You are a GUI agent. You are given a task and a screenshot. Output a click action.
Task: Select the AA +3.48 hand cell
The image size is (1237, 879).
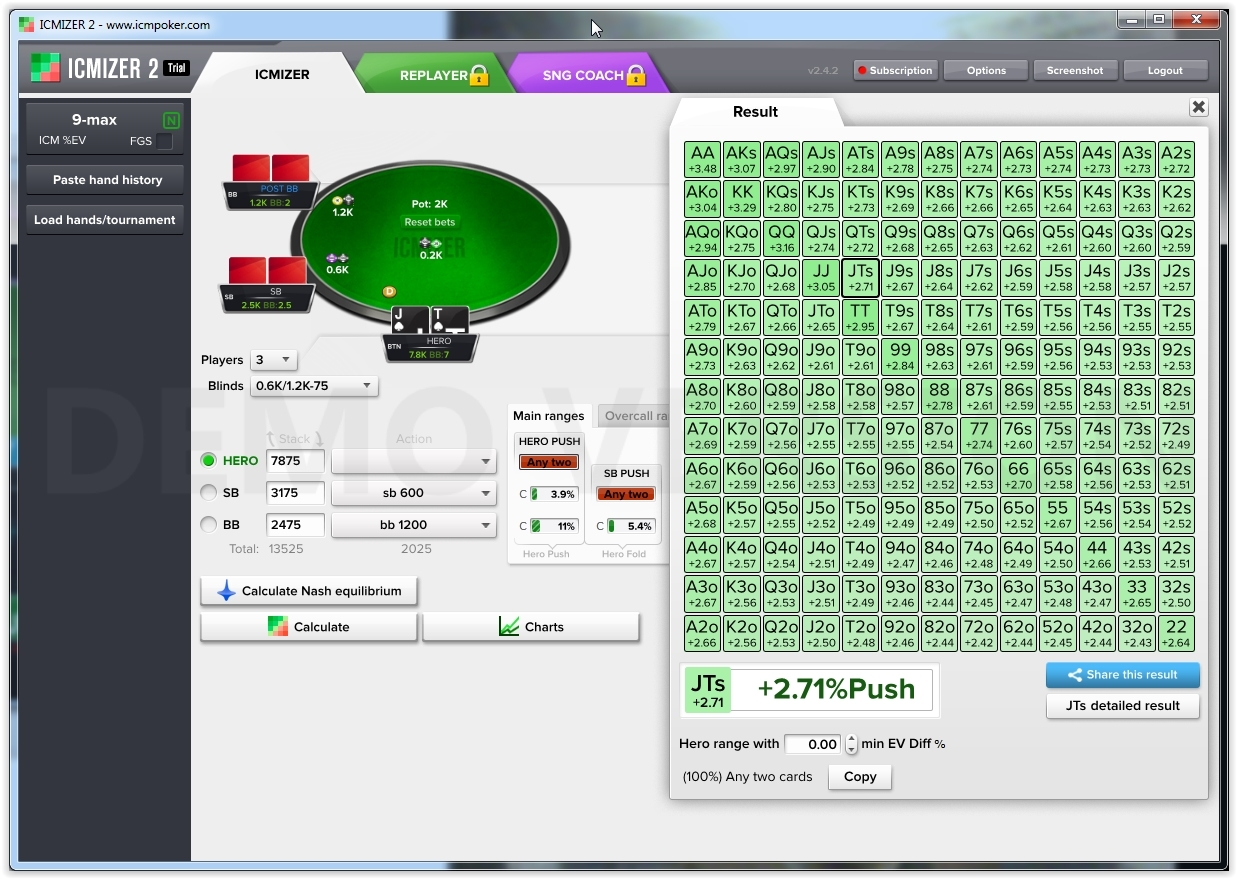[x=703, y=160]
